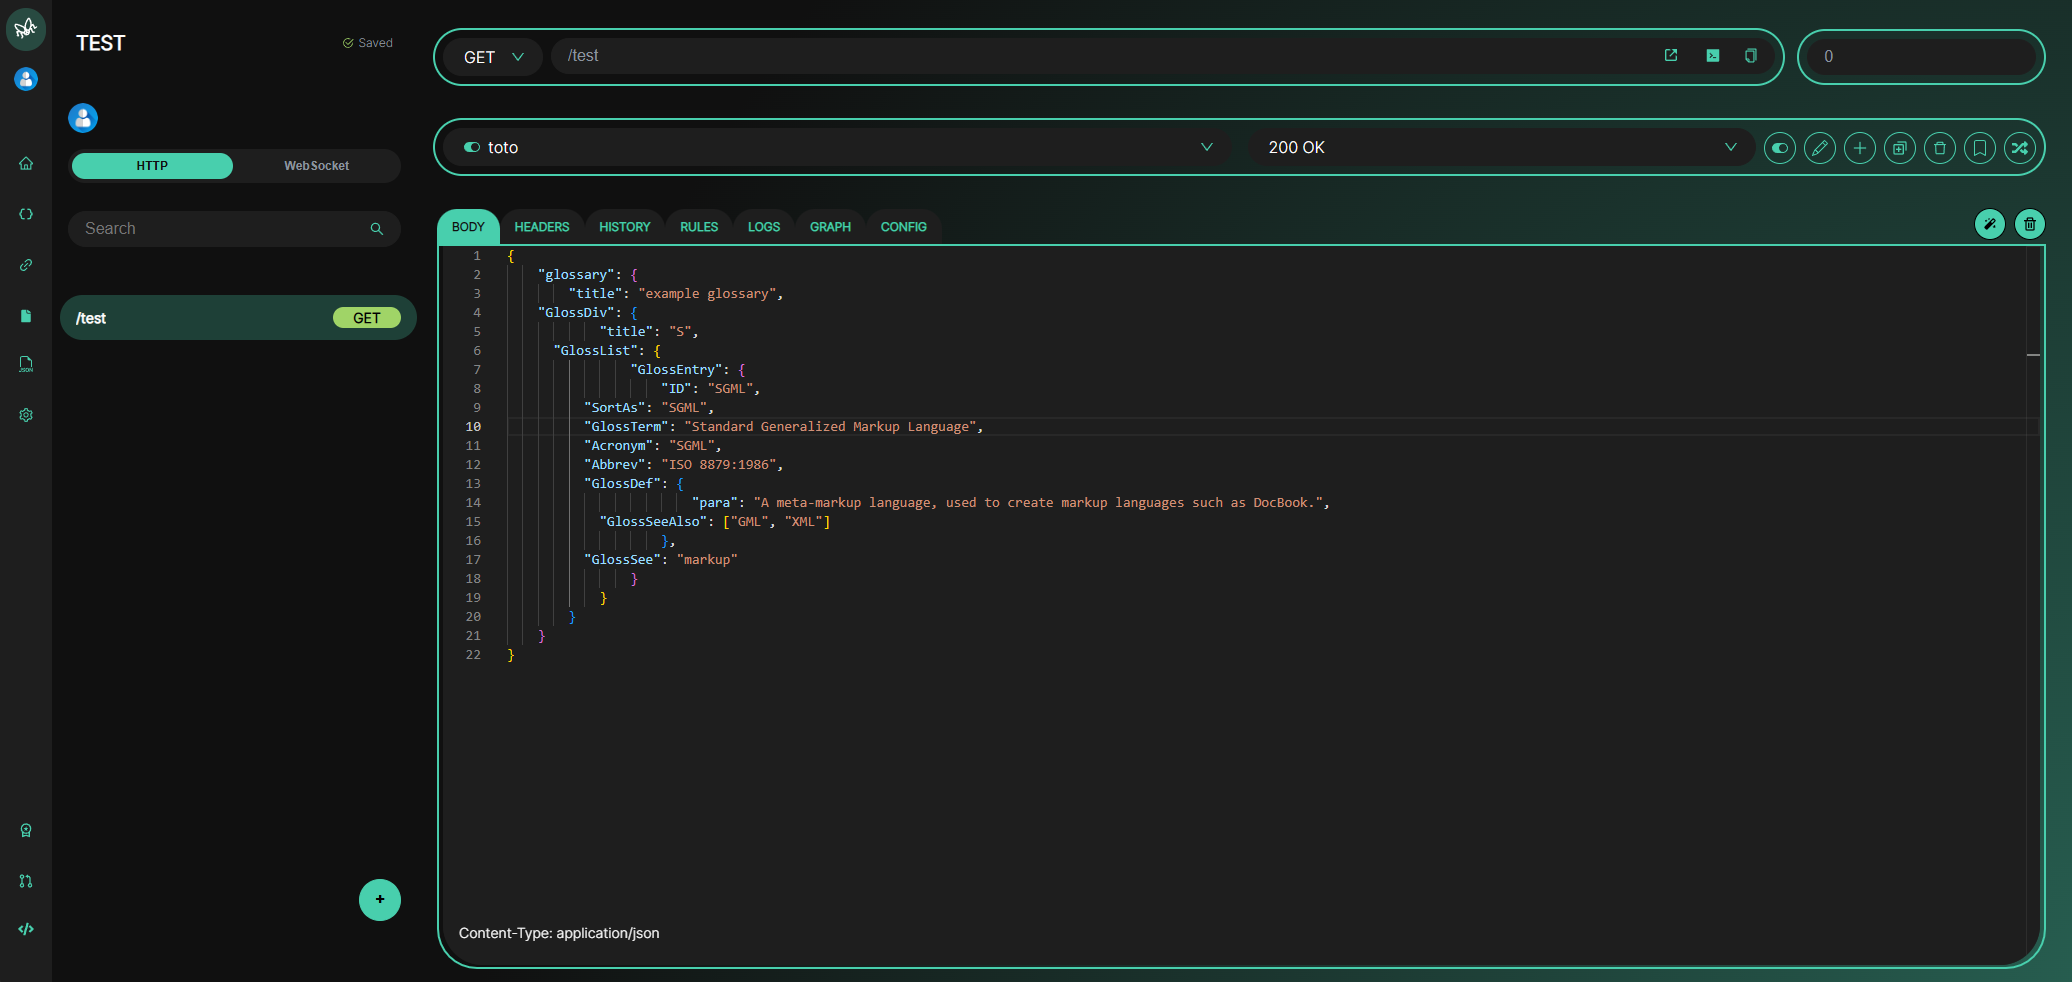Image resolution: width=2072 pixels, height=982 pixels.
Task: Click the magic wand format body icon
Action: click(x=1989, y=224)
